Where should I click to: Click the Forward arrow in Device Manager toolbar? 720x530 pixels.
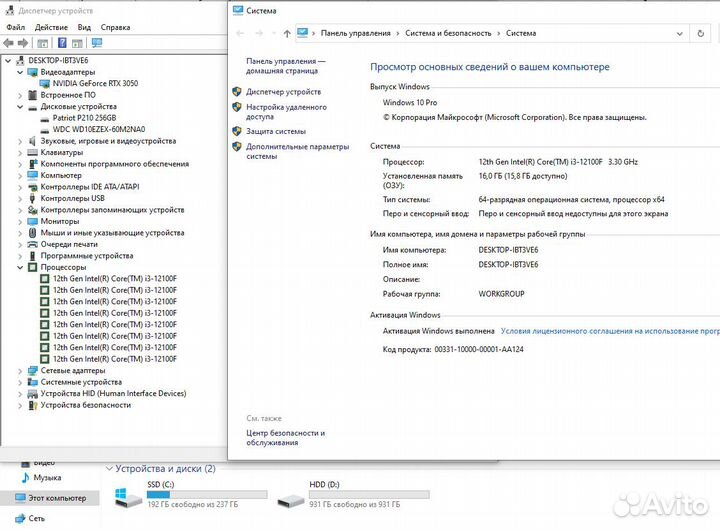coord(23,43)
